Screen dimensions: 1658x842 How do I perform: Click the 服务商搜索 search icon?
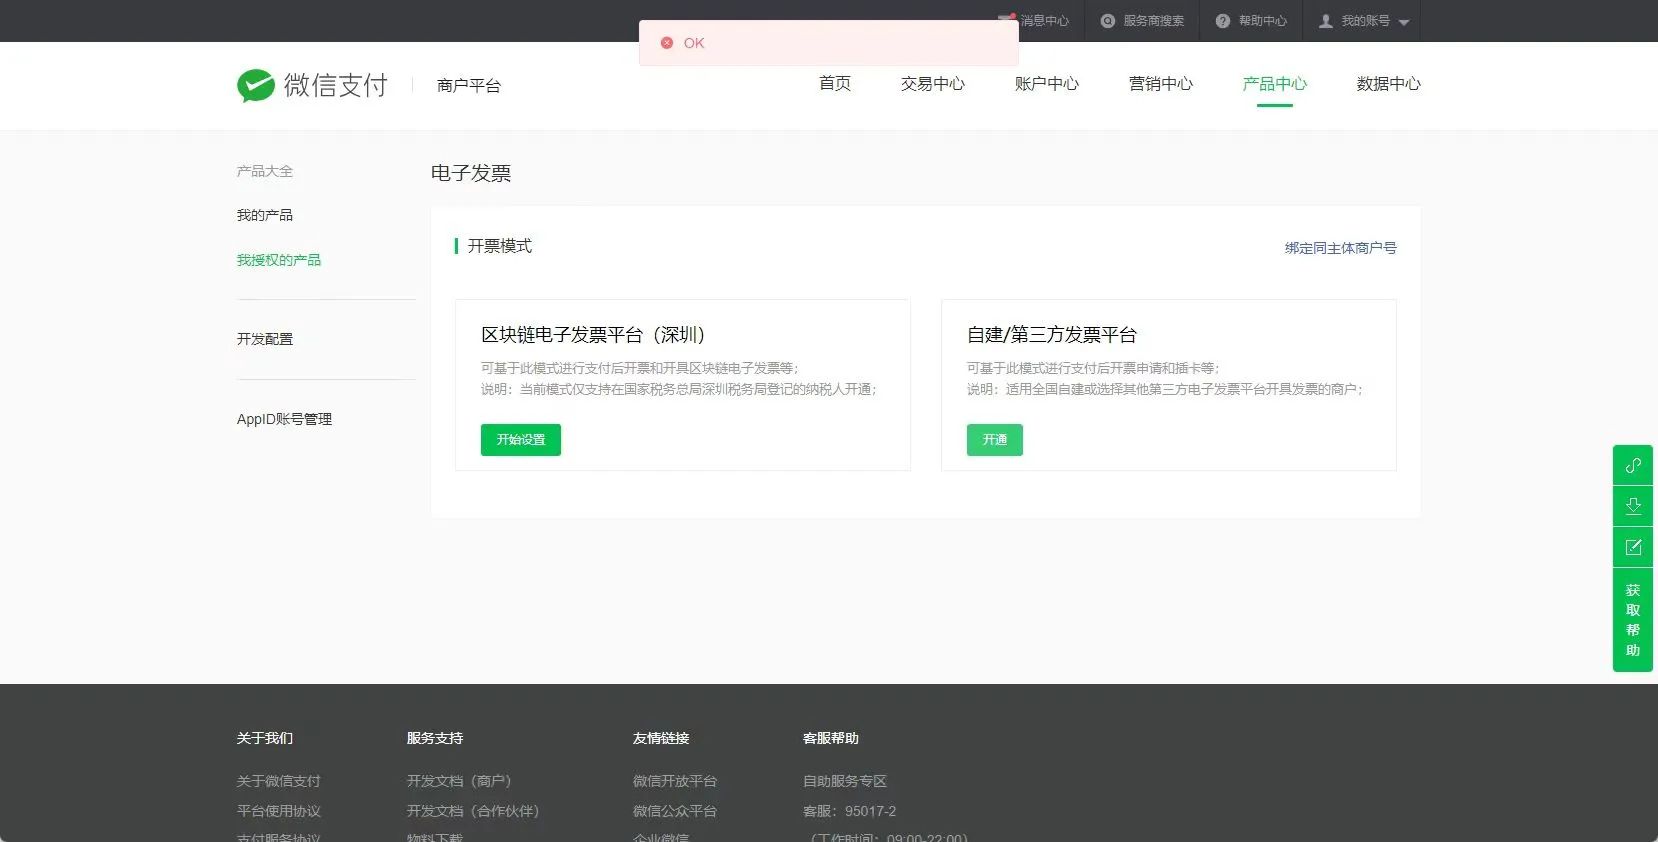point(1108,21)
